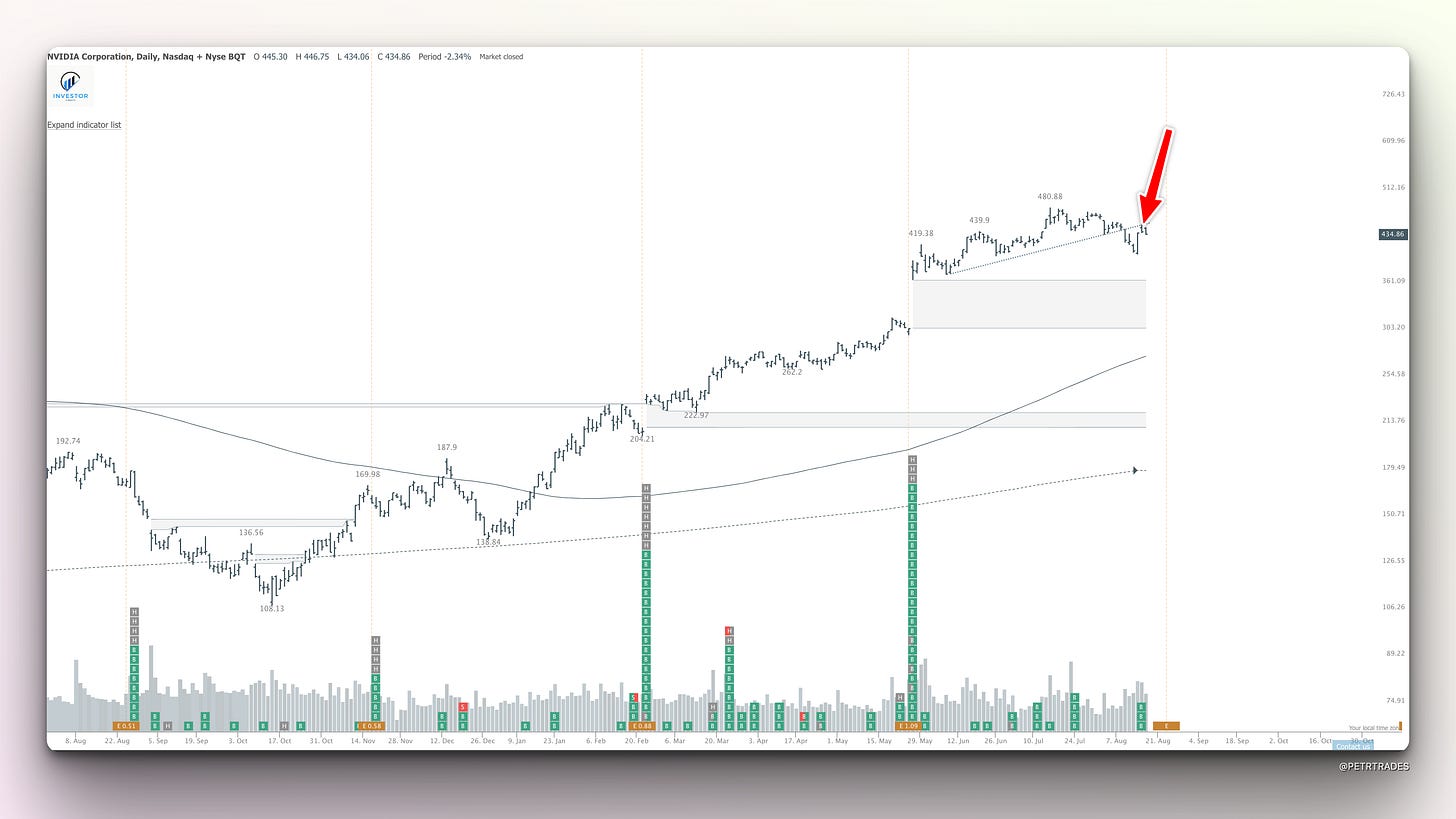Viewport: 1456px width, 819px height.
Task: Click the Contact us button
Action: point(1353,746)
